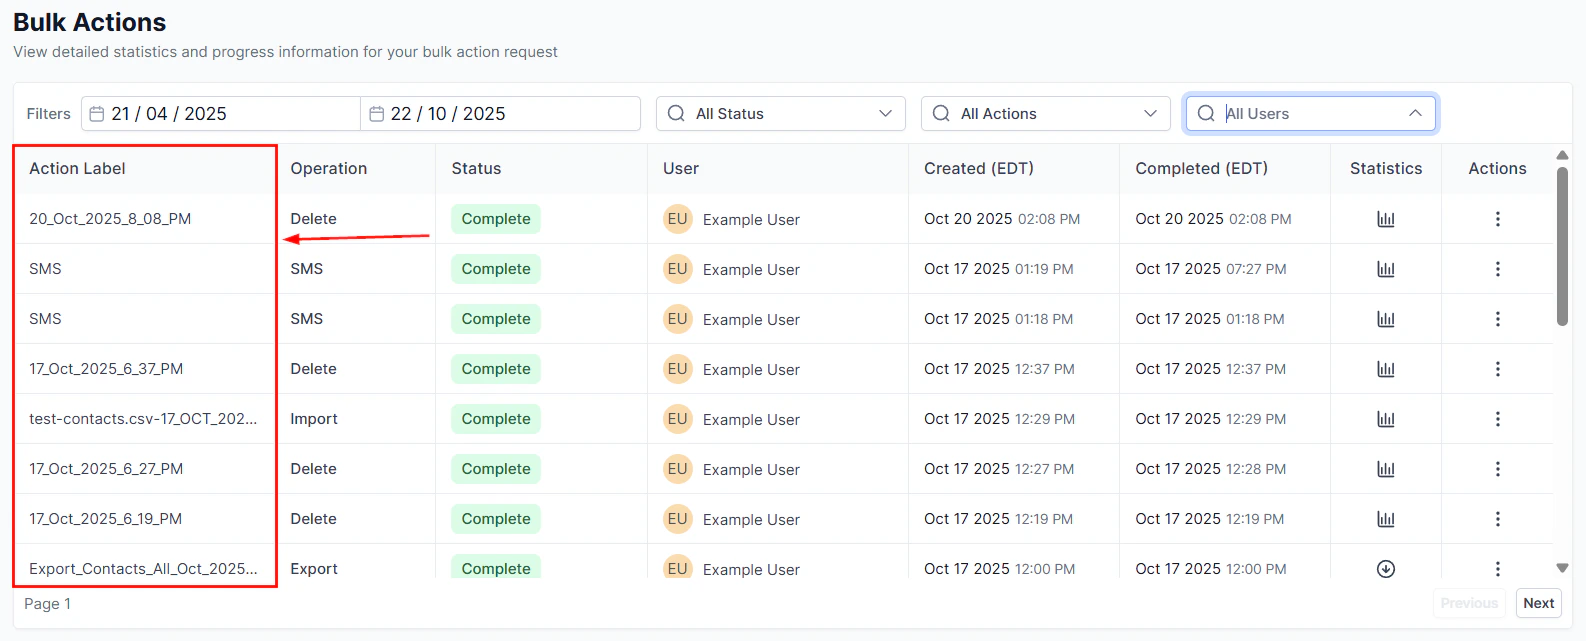This screenshot has height=641, width=1586.
Task: Go to the Next page
Action: click(1538, 603)
